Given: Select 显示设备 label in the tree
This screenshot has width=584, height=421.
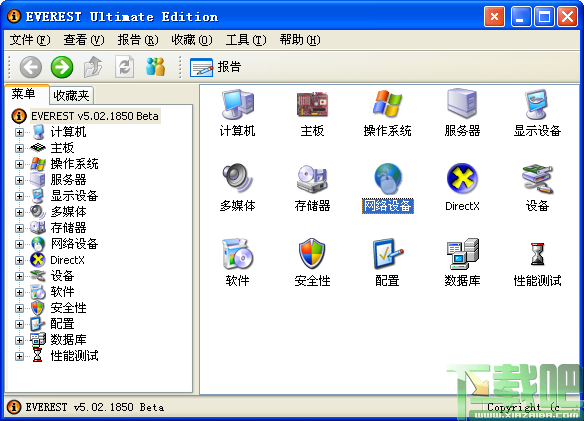Looking at the screenshot, I should [x=74, y=196].
